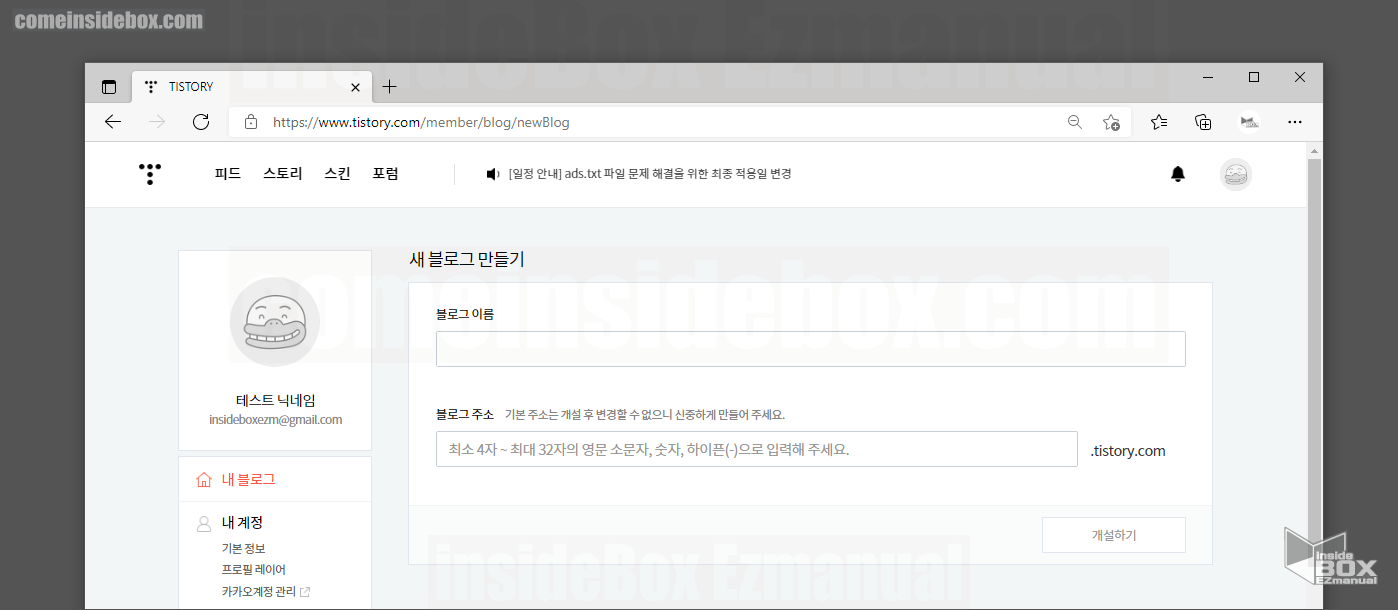The width and height of the screenshot is (1398, 610).
Task: Open the ads.txt announcement notice
Action: [650, 174]
